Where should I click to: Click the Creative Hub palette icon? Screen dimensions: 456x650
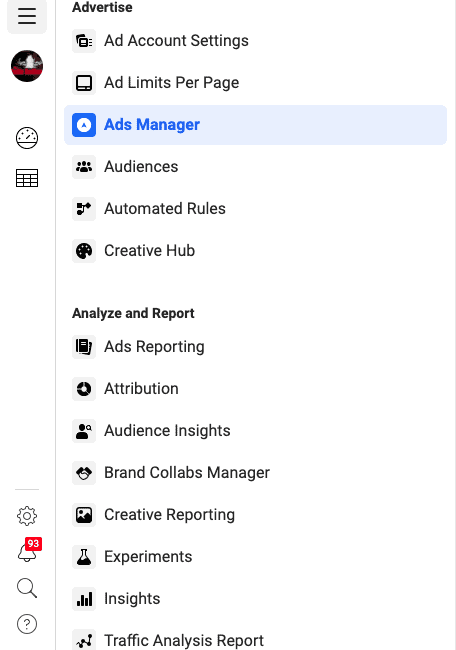[x=84, y=251]
